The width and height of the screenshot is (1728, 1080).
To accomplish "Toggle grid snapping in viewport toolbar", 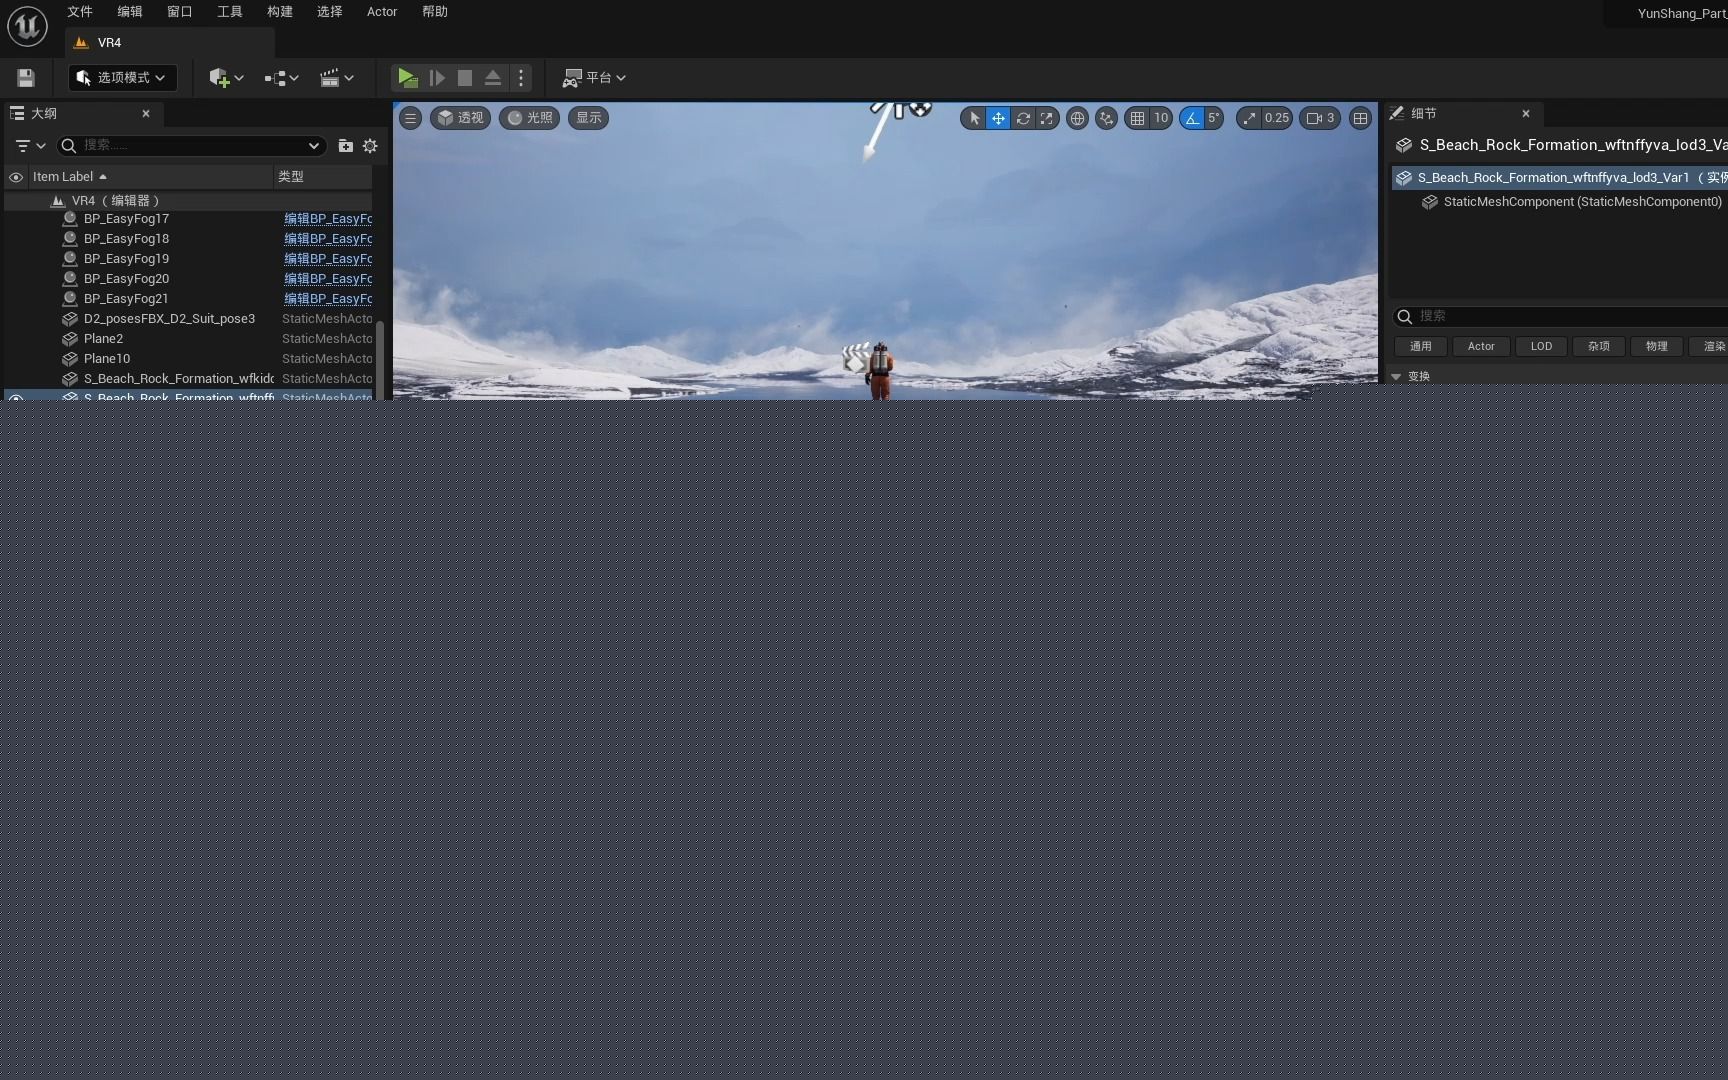I will (x=1138, y=118).
